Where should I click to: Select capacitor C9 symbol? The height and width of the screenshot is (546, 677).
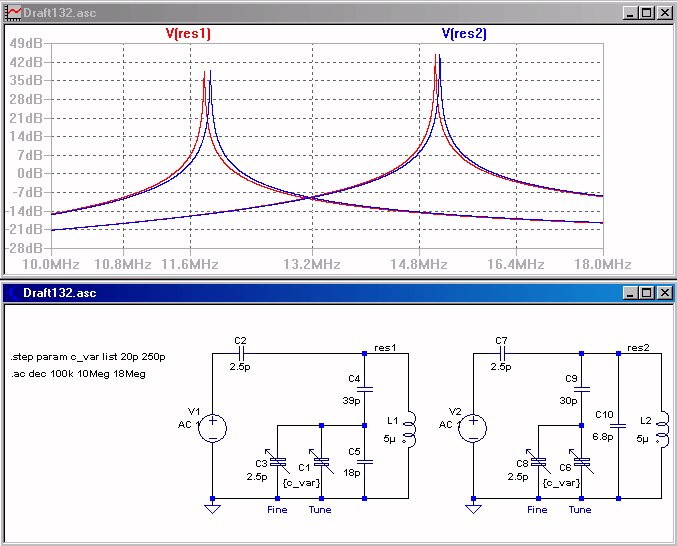click(x=582, y=390)
